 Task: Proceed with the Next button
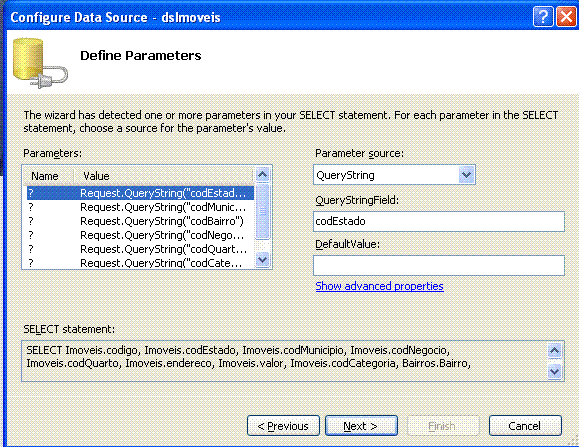(x=361, y=426)
